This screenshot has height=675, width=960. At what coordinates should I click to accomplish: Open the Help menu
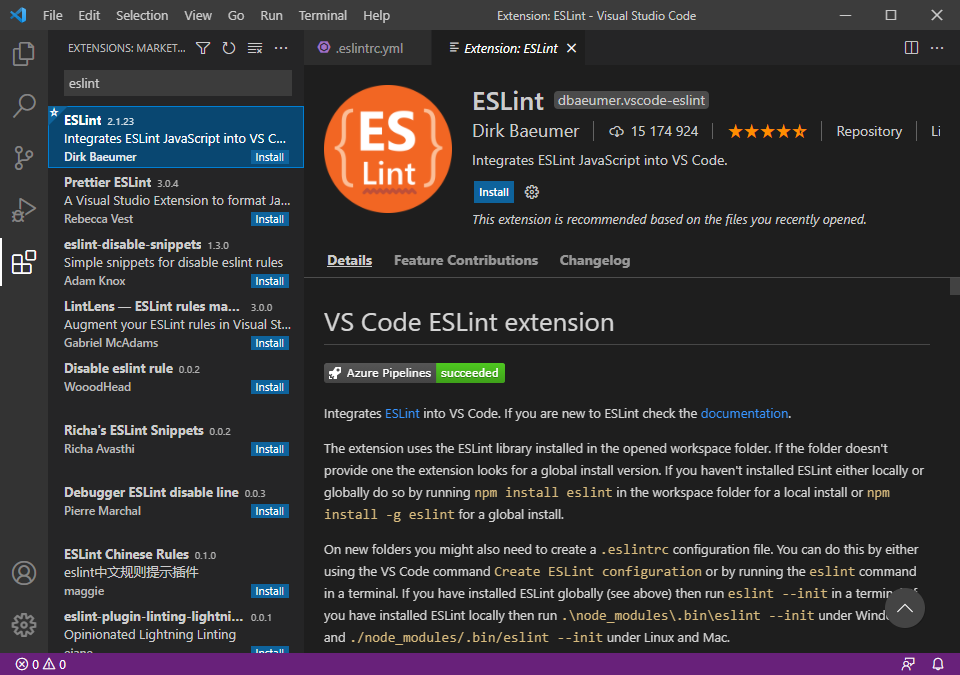point(376,15)
